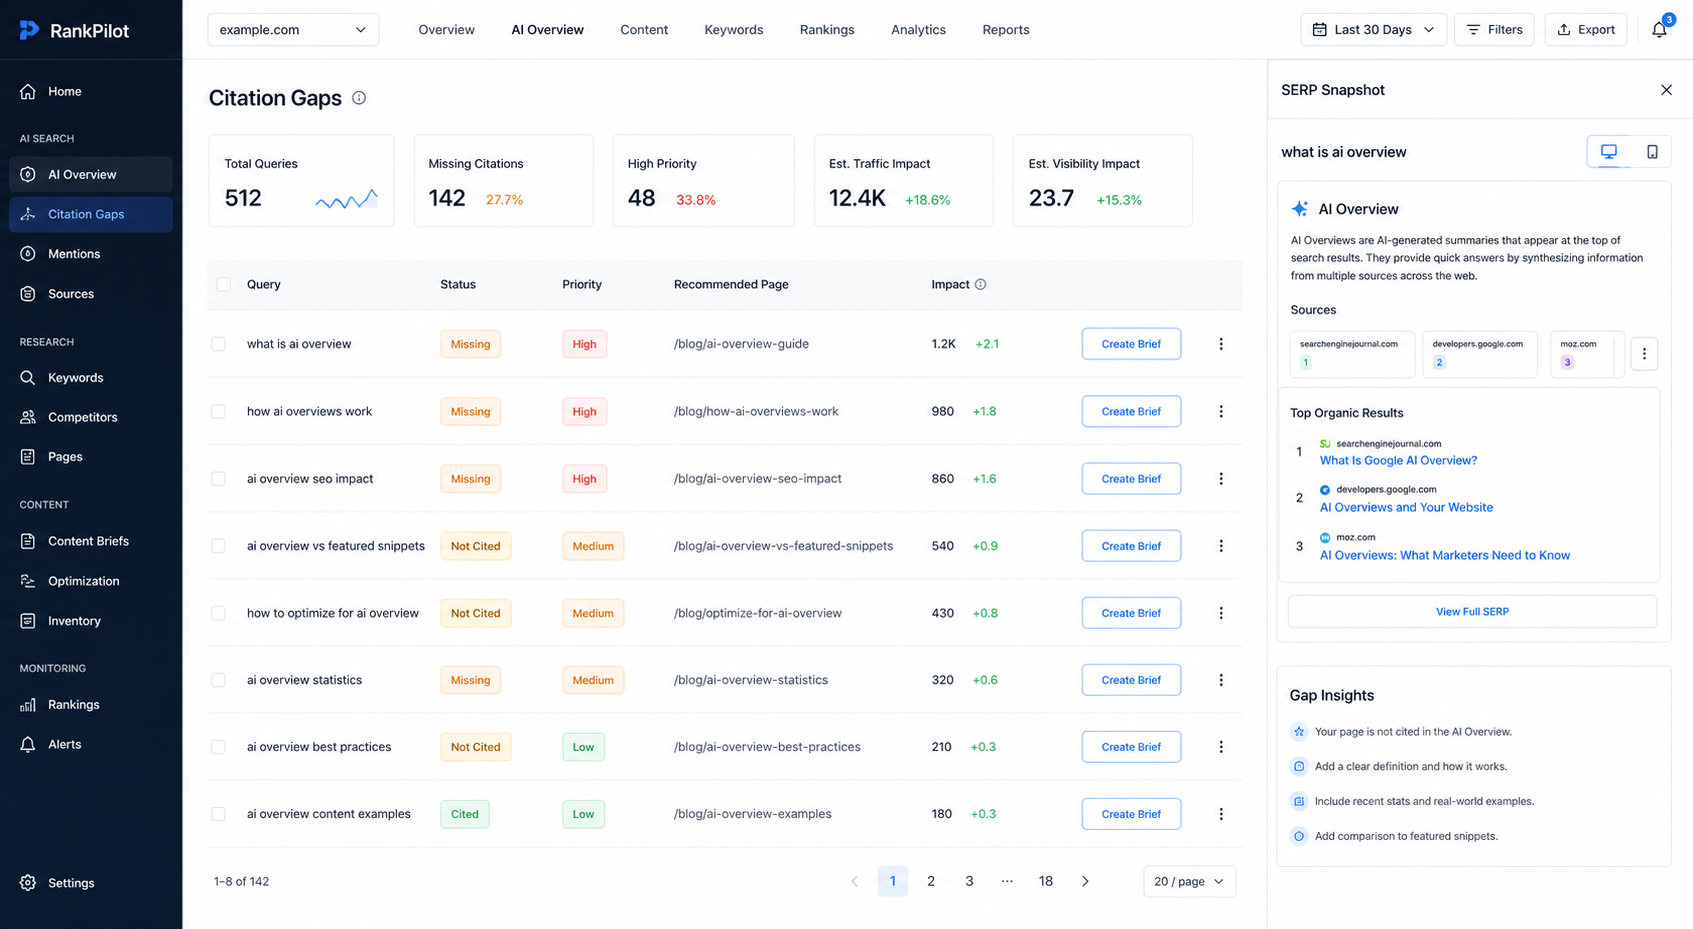Screen dimensions: 1693x929
Task: Check 'how to optimize for ai overview' row
Action: coord(218,613)
